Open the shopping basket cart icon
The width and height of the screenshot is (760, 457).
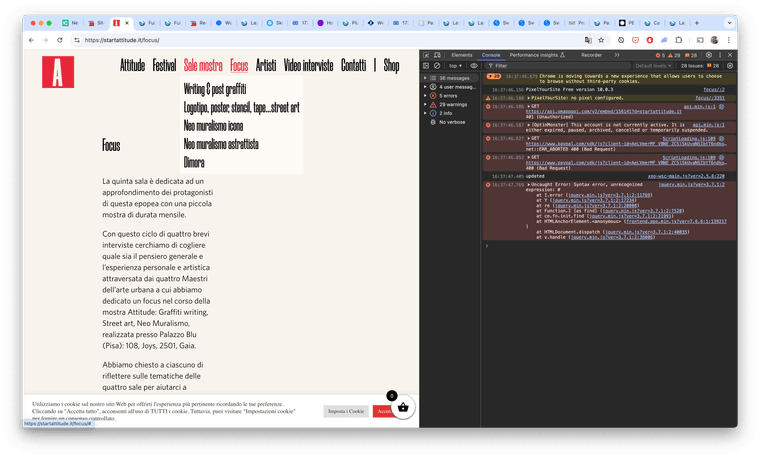tap(403, 408)
